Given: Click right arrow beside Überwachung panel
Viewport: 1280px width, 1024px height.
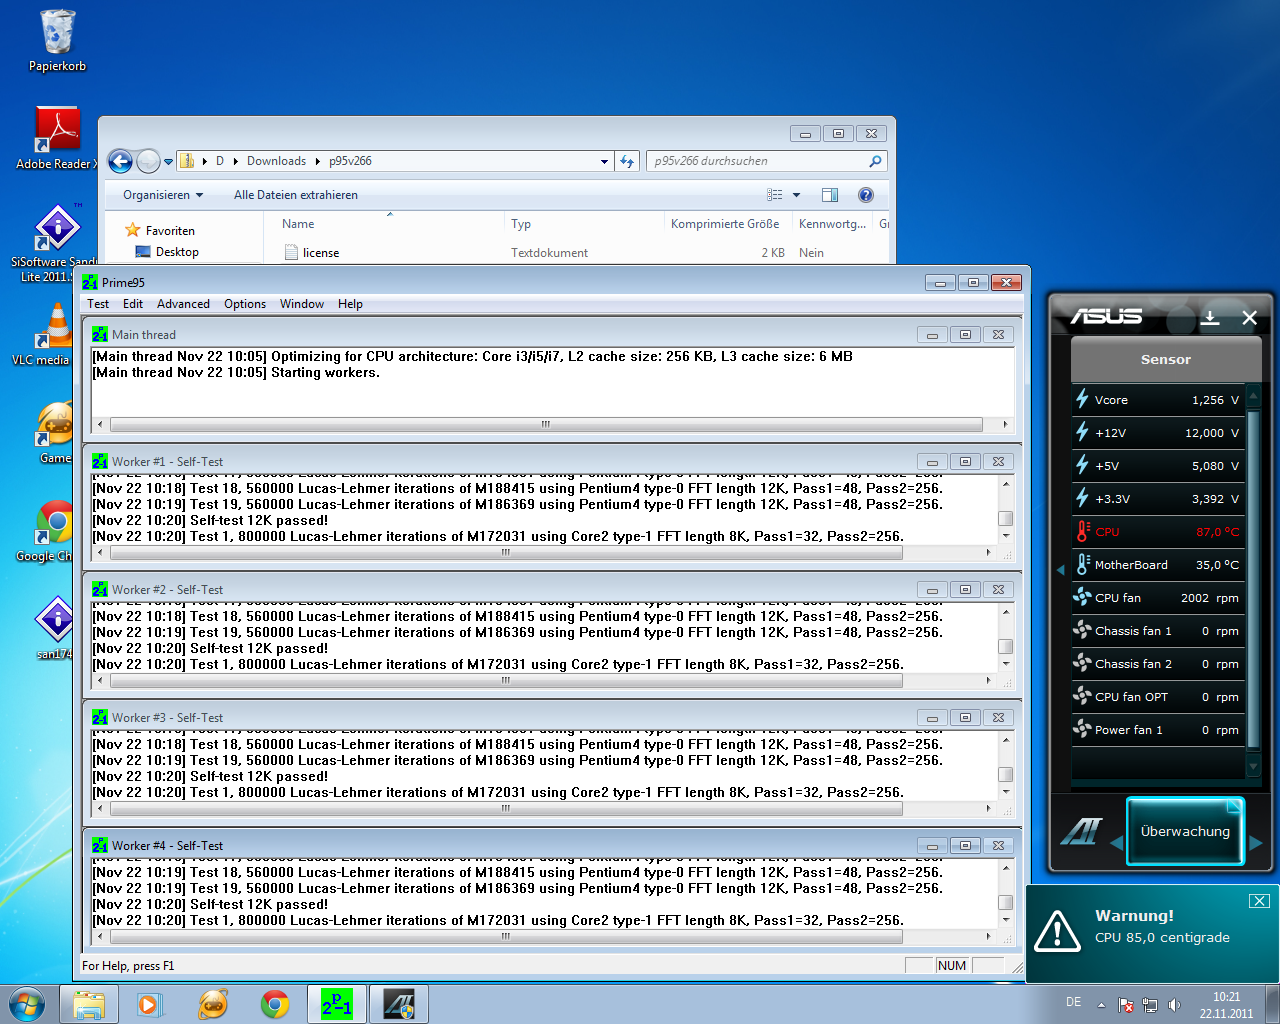Looking at the screenshot, I should pyautogui.click(x=1256, y=843).
